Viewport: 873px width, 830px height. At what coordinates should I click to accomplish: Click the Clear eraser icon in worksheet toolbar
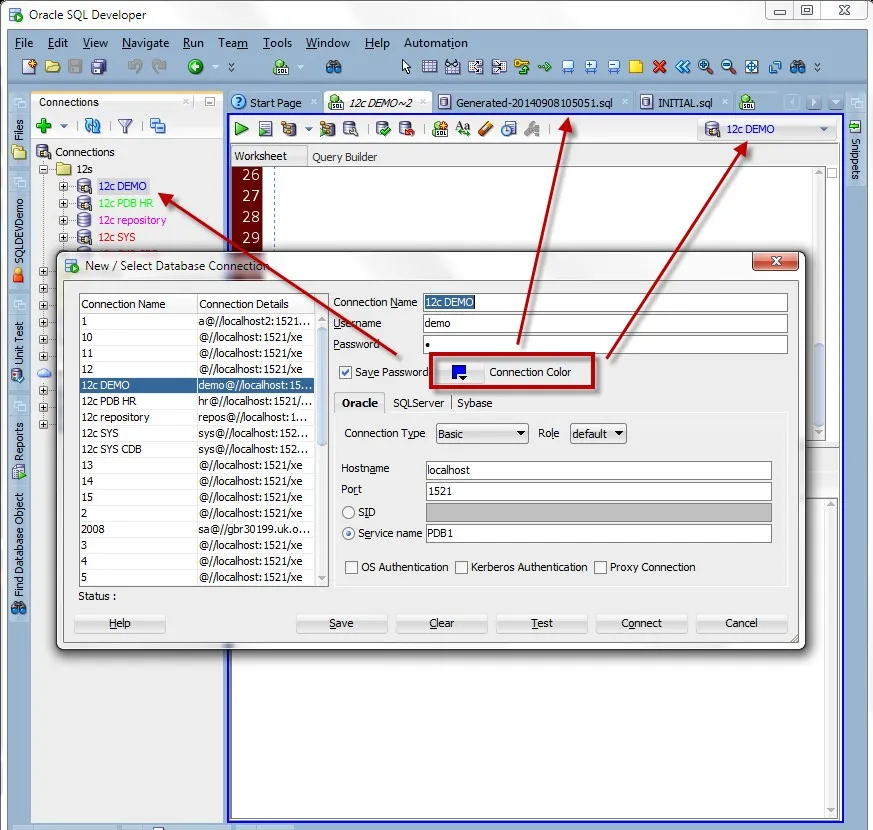click(485, 129)
